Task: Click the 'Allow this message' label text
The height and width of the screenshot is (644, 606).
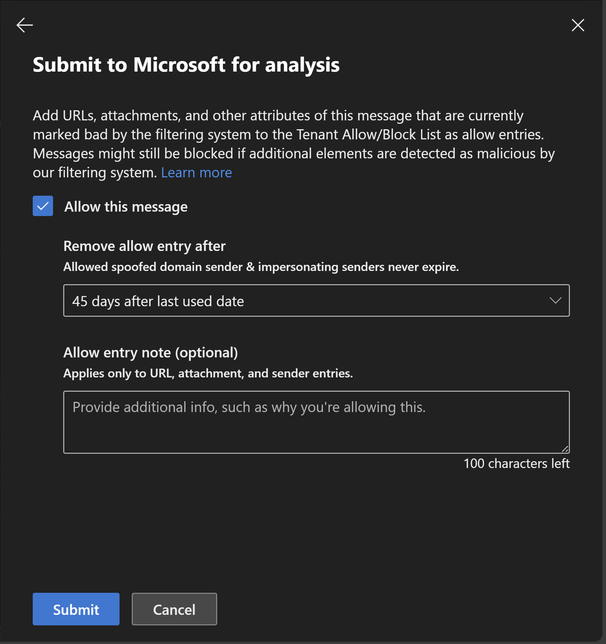Action: [x=125, y=207]
